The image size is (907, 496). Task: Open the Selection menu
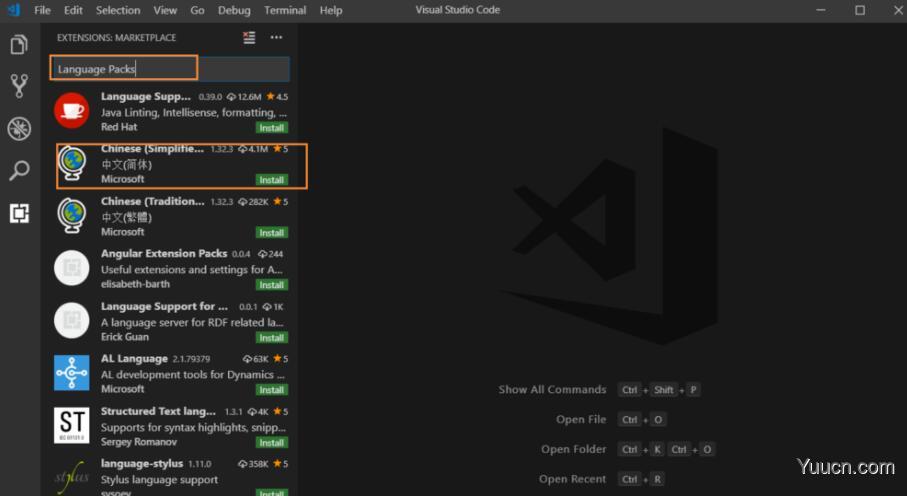pos(118,10)
